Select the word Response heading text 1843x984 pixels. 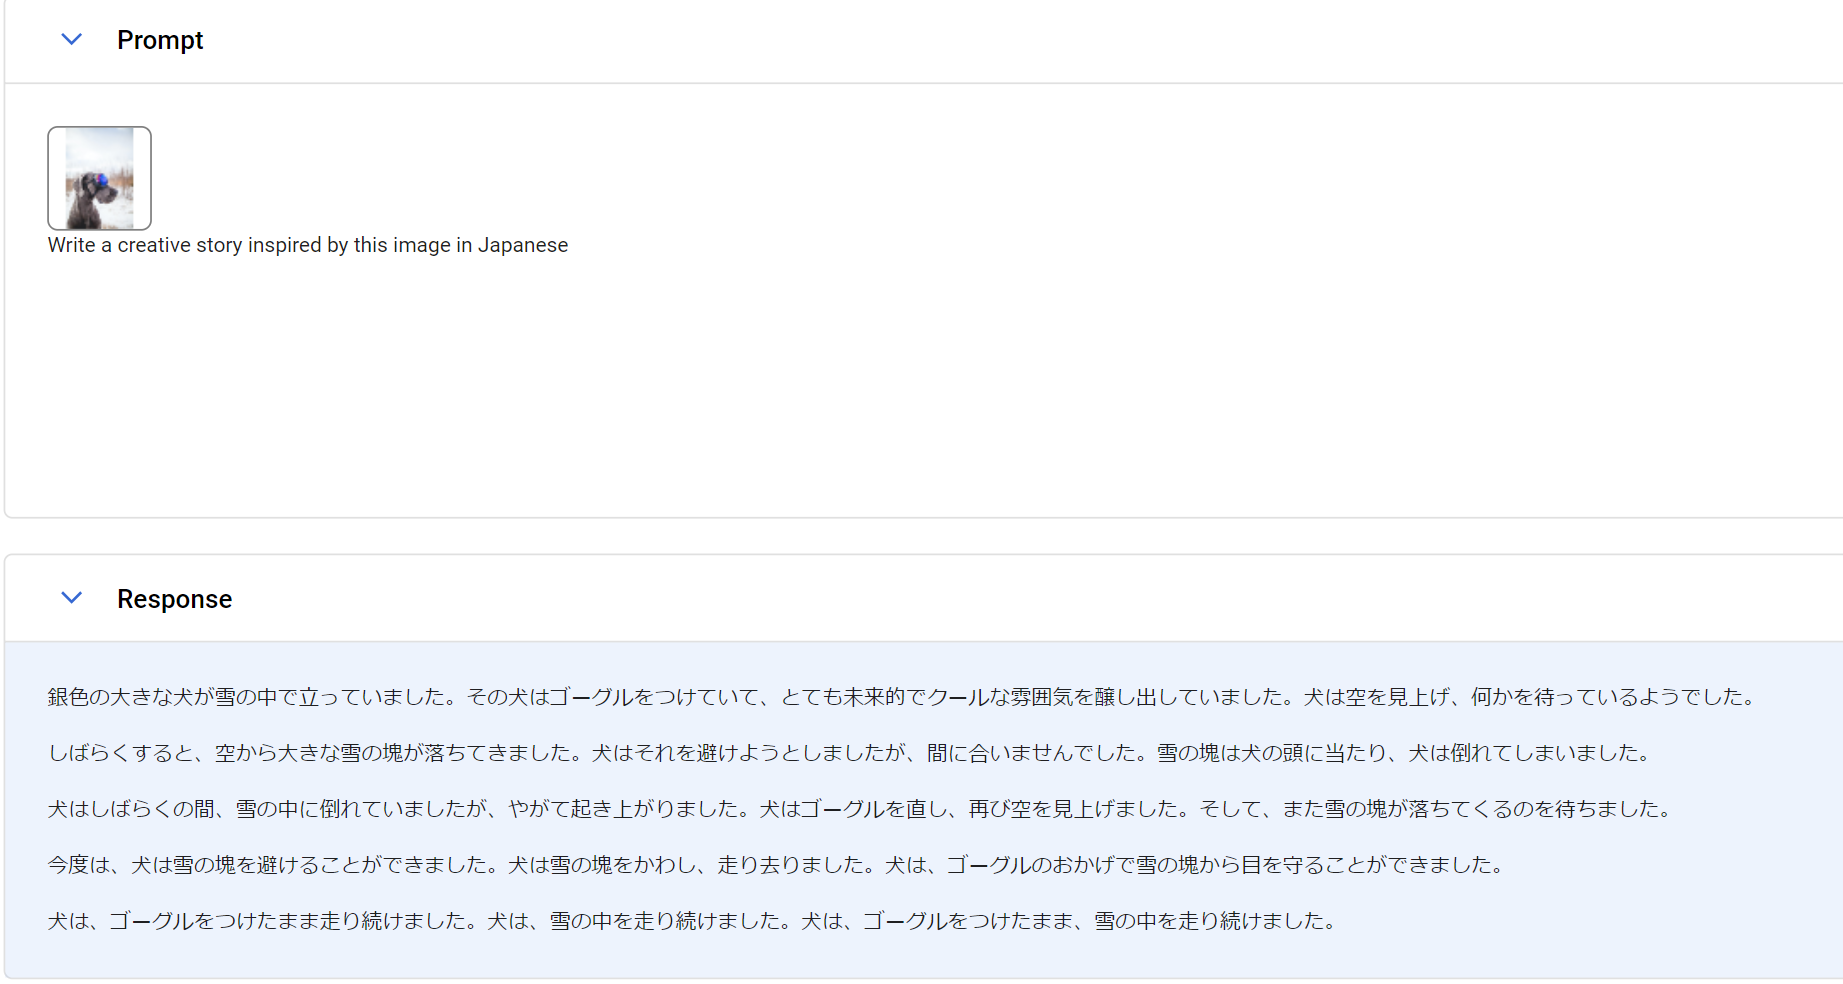(x=174, y=598)
